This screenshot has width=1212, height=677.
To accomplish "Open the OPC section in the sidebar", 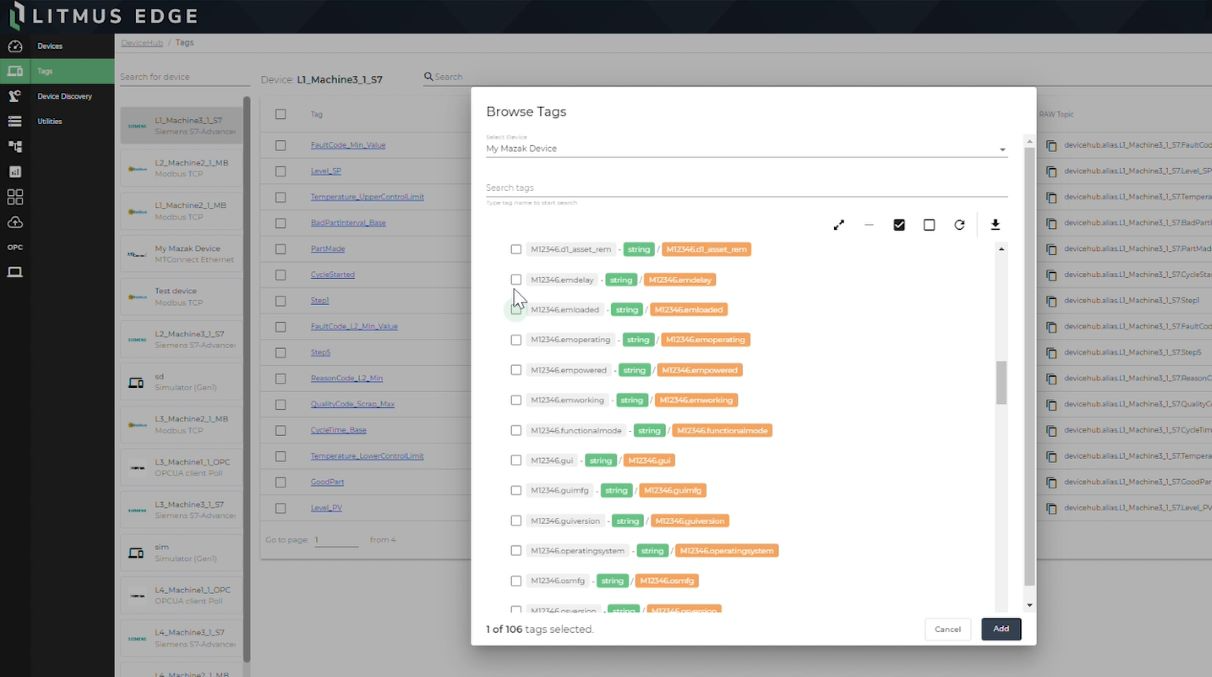I will (15, 247).
